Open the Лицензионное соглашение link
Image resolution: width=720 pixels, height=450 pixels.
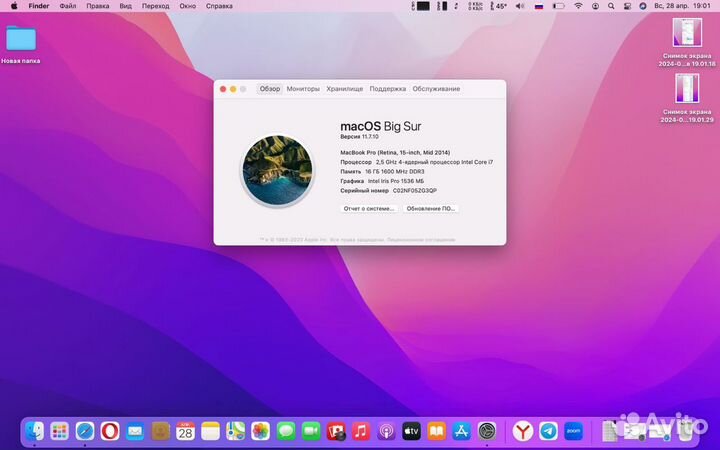[x=421, y=240]
